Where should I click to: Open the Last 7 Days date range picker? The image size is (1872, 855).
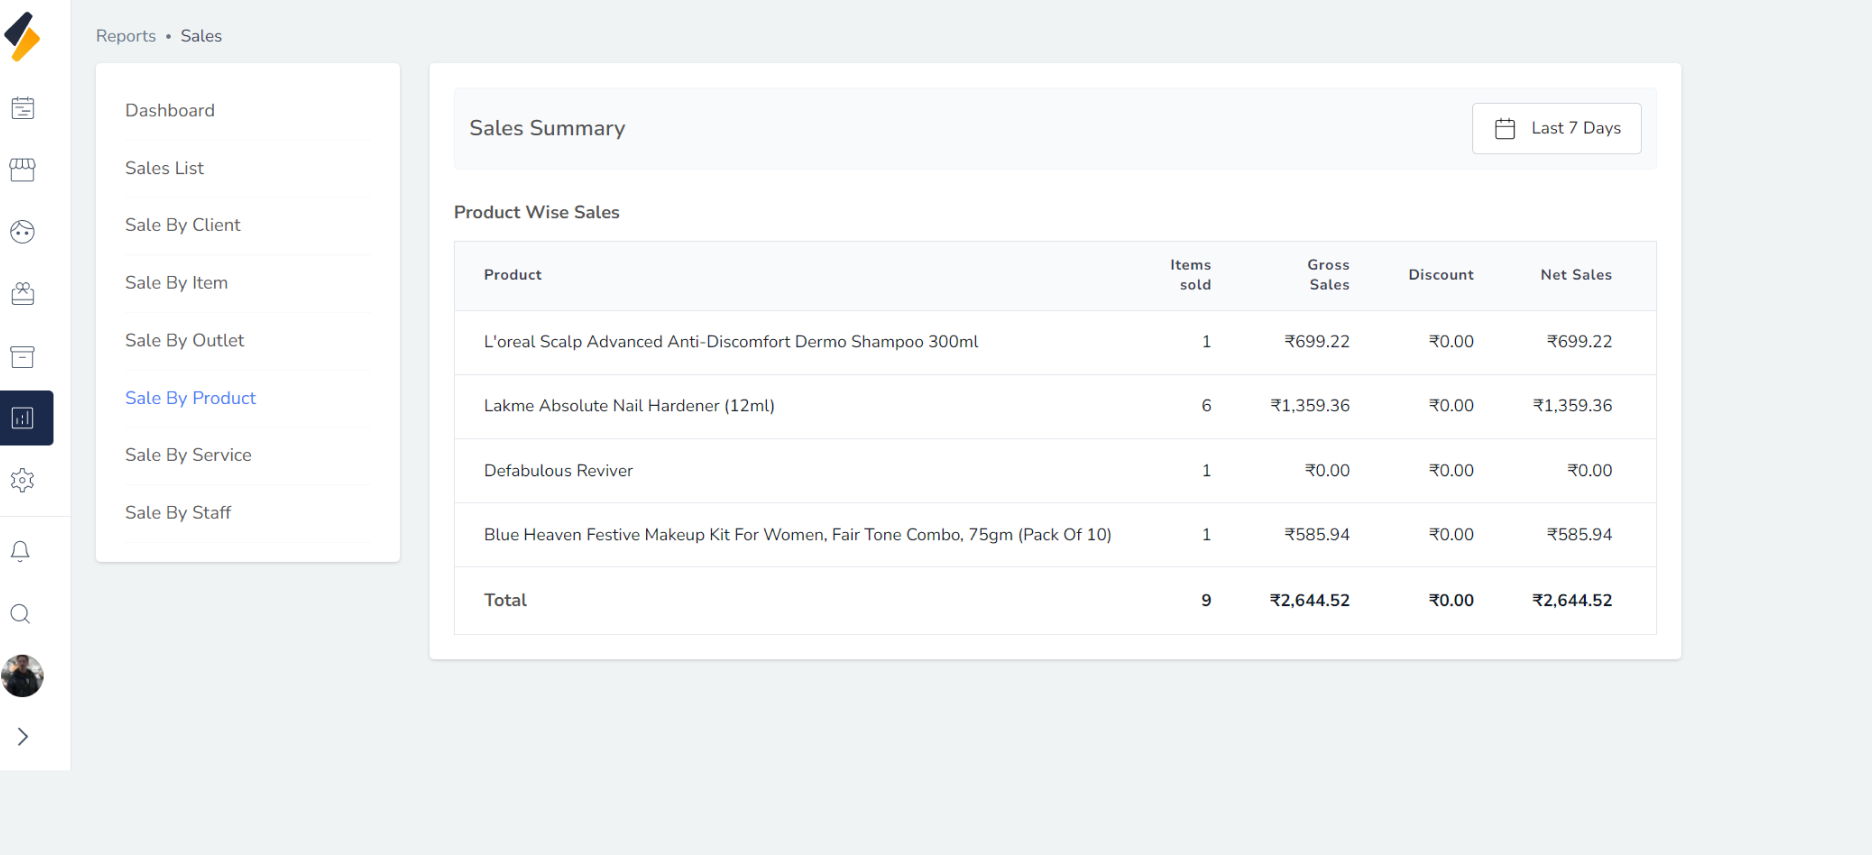1556,128
